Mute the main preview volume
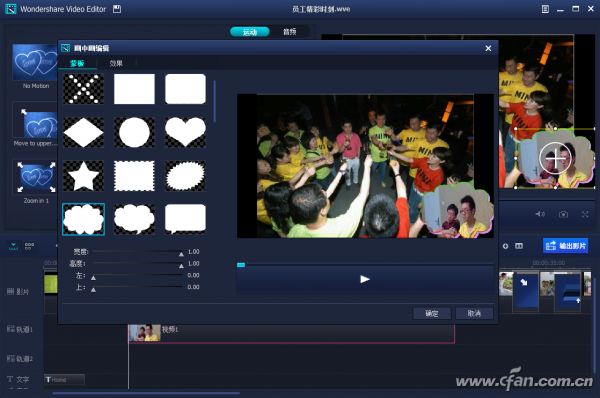Screen dimensions: 600x398 pyautogui.click(x=540, y=214)
